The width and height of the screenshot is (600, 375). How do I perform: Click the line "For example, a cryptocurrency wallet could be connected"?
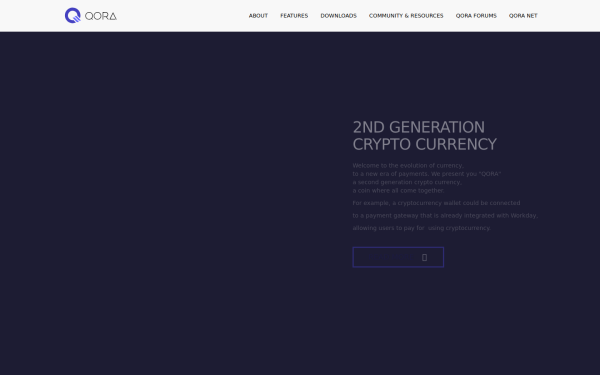coord(436,203)
